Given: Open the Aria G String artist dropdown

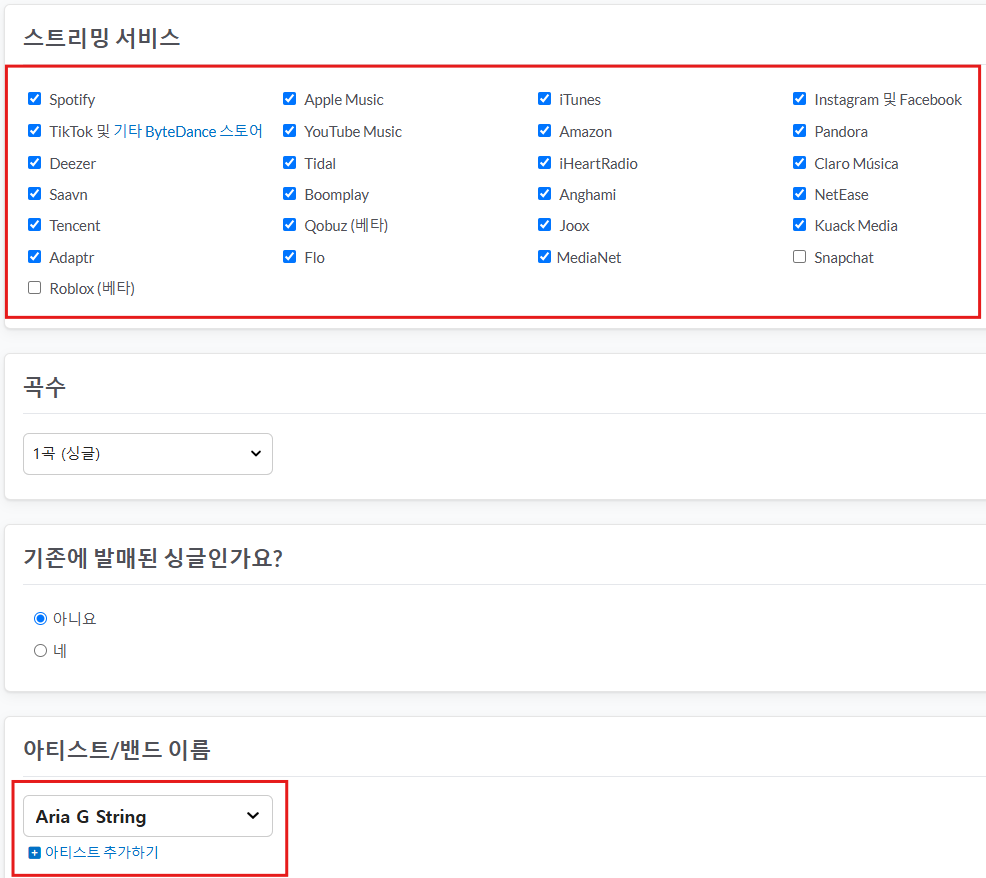Looking at the screenshot, I should point(148,816).
